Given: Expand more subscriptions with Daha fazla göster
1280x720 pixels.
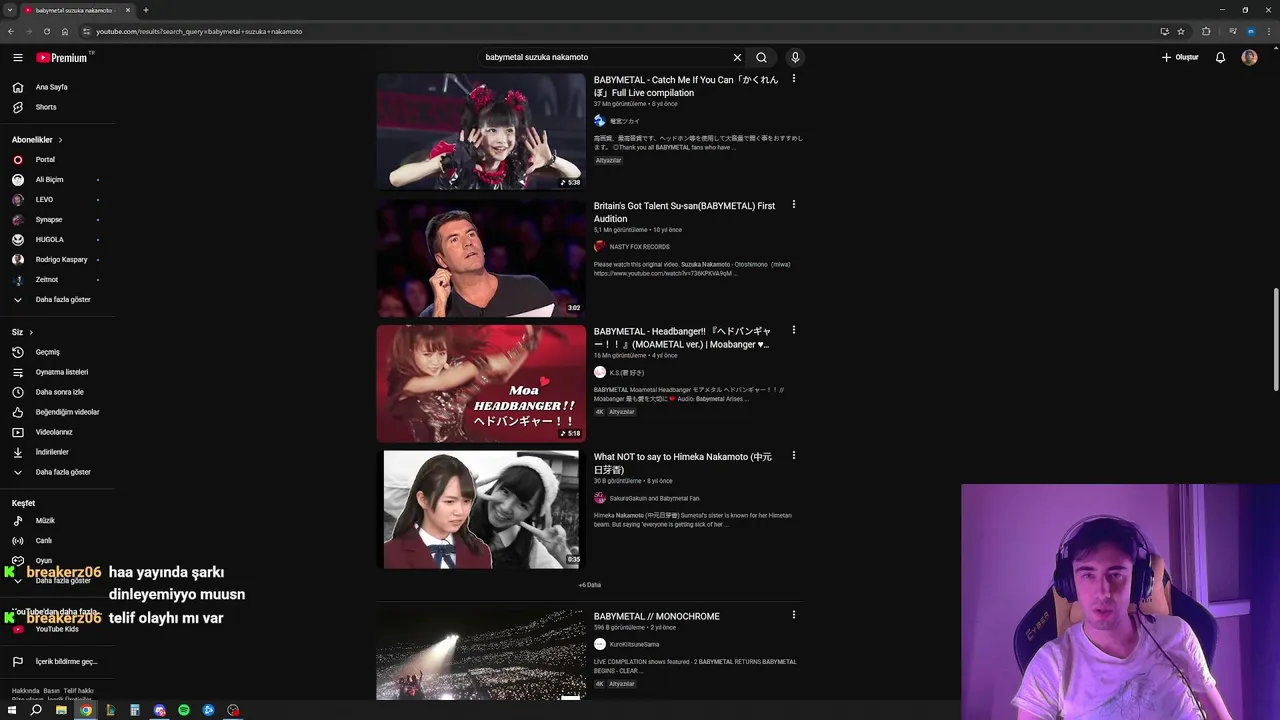Looking at the screenshot, I should (57, 300).
